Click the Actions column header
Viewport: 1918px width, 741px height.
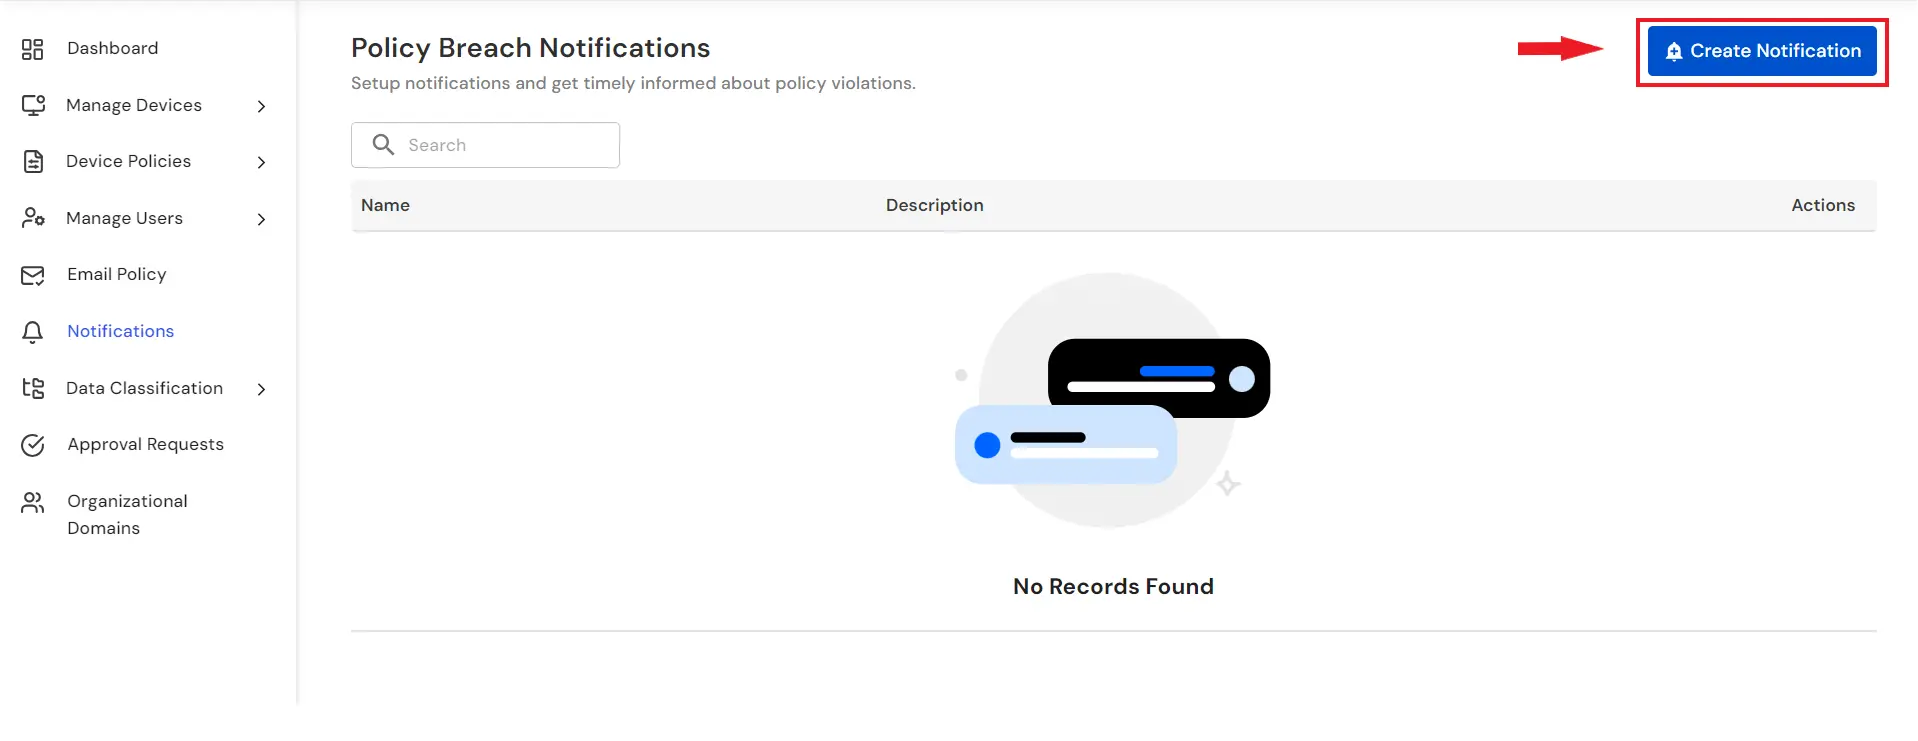pos(1823,205)
